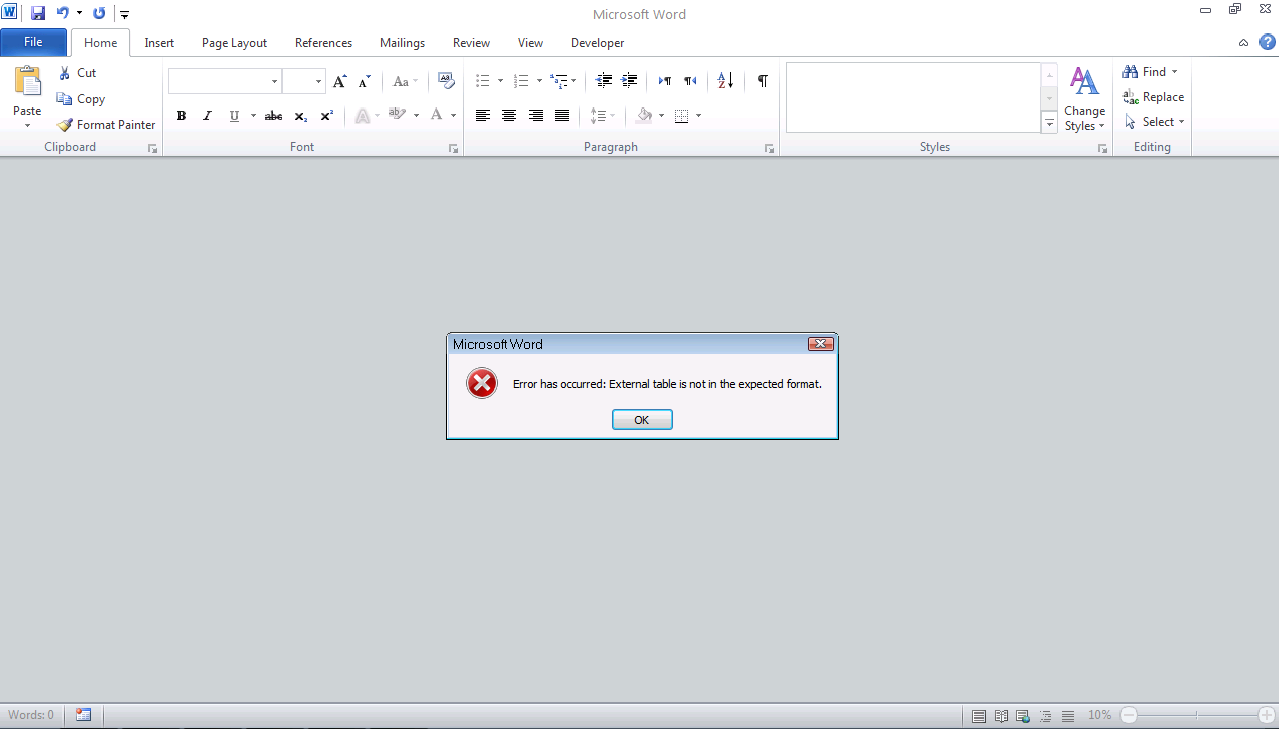Viewport: 1279px width, 729px height.
Task: Click the Cut button
Action: point(77,73)
